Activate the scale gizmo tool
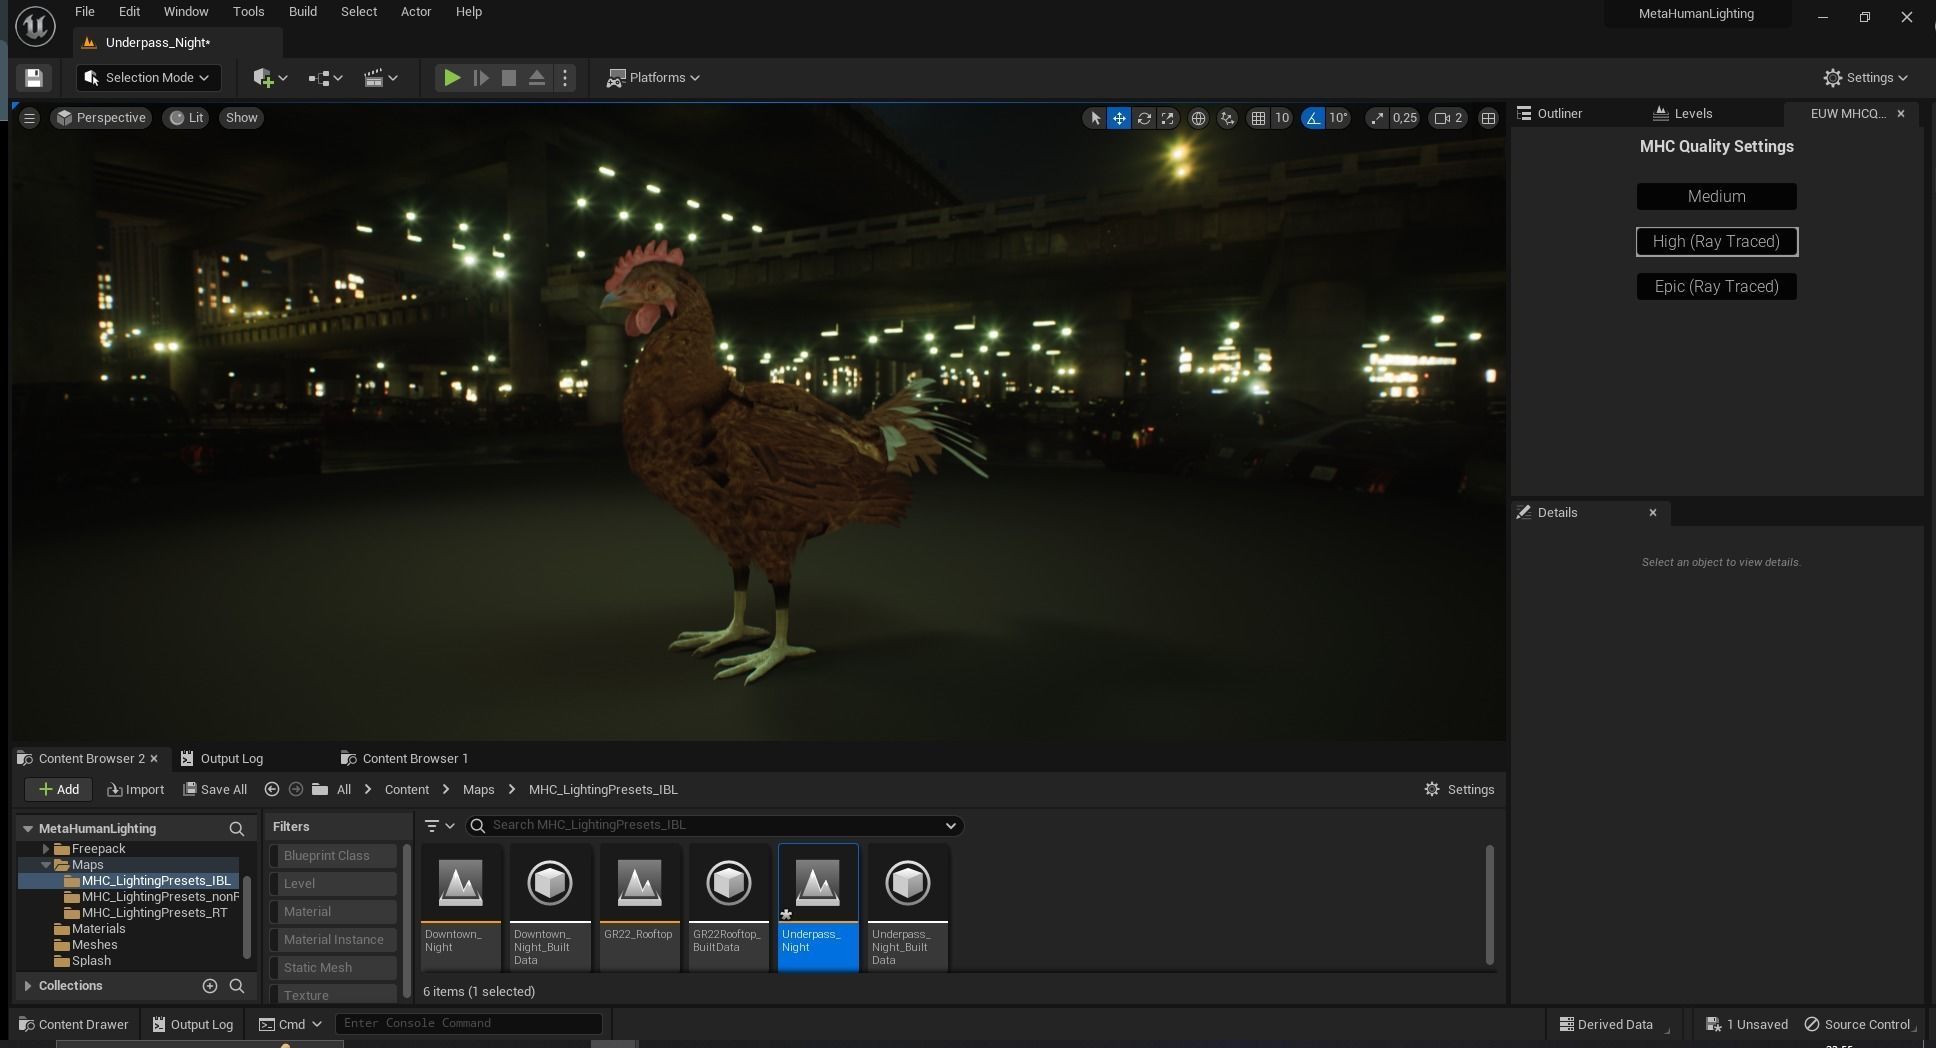 tap(1167, 118)
